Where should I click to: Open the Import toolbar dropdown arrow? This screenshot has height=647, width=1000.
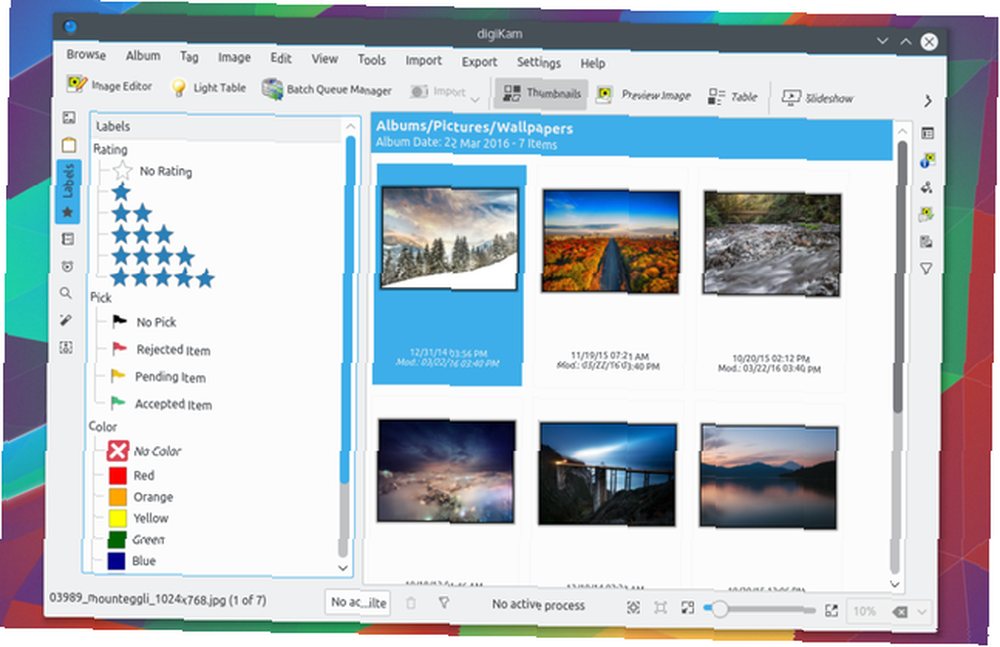pos(474,100)
